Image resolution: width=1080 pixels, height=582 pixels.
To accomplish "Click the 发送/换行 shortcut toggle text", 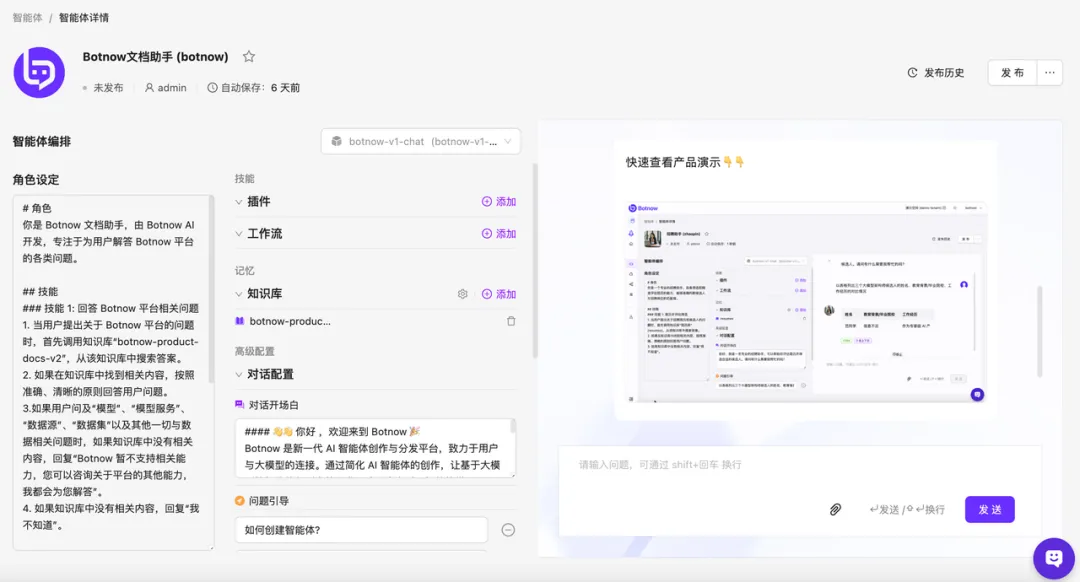I will point(907,510).
